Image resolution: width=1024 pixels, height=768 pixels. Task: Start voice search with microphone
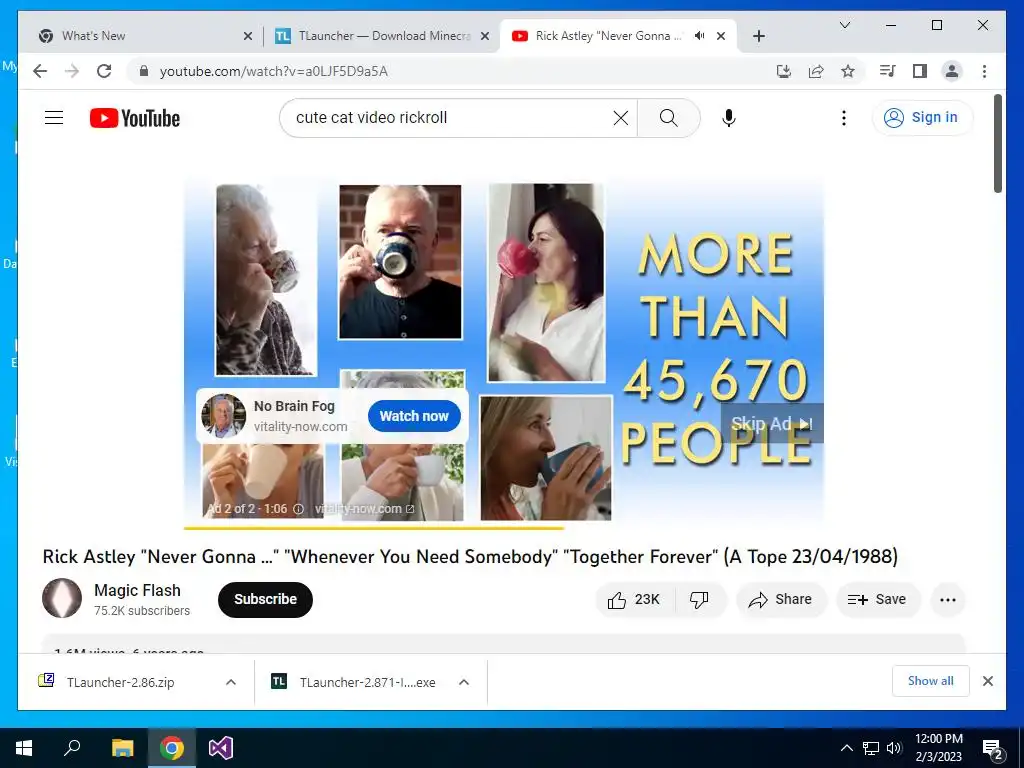(x=729, y=118)
